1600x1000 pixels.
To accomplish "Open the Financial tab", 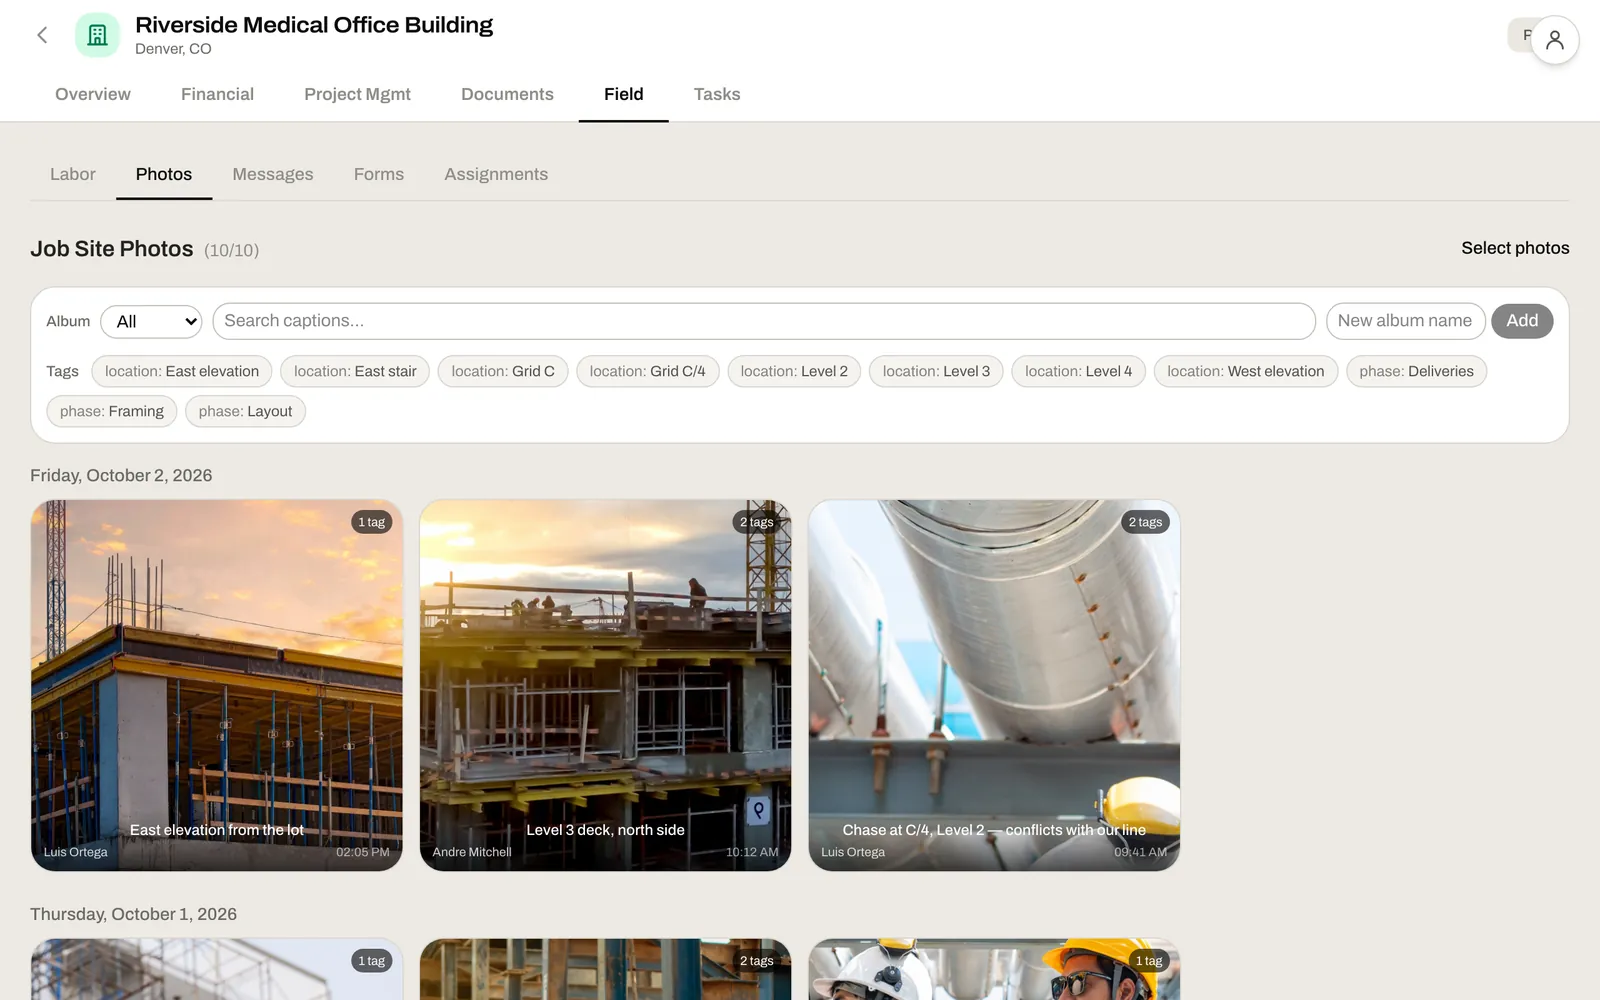I will 217,94.
